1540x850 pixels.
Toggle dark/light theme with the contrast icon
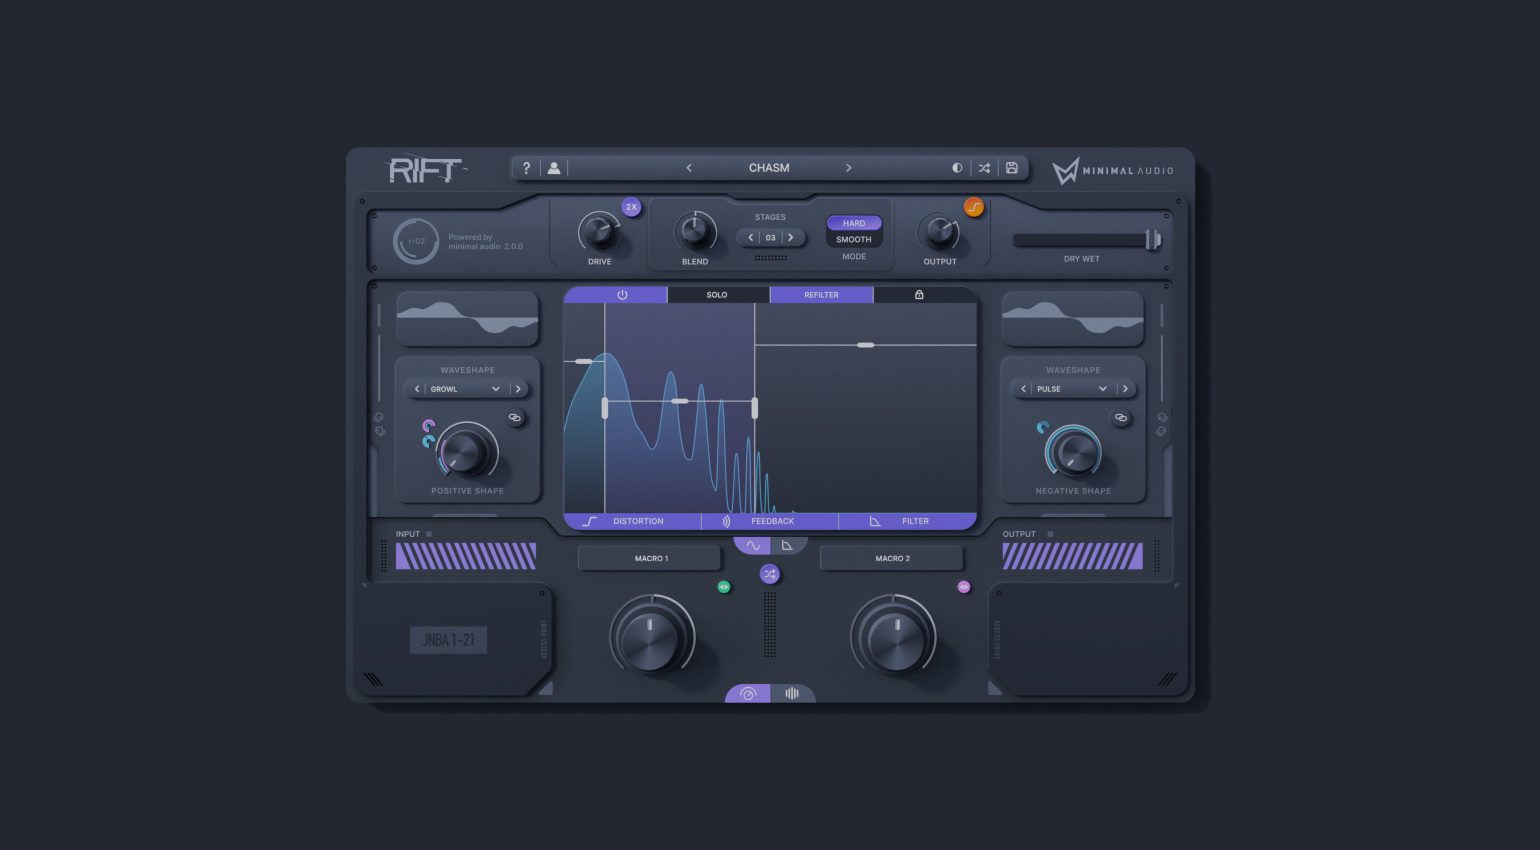click(957, 167)
